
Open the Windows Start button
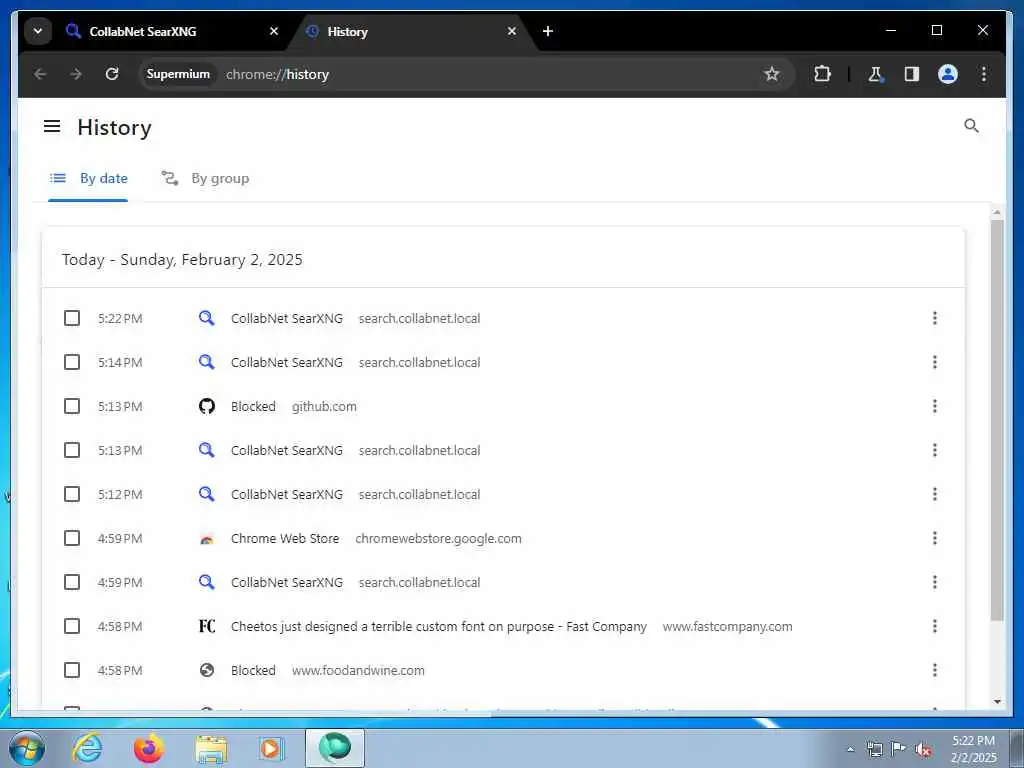pyautogui.click(x=26, y=748)
